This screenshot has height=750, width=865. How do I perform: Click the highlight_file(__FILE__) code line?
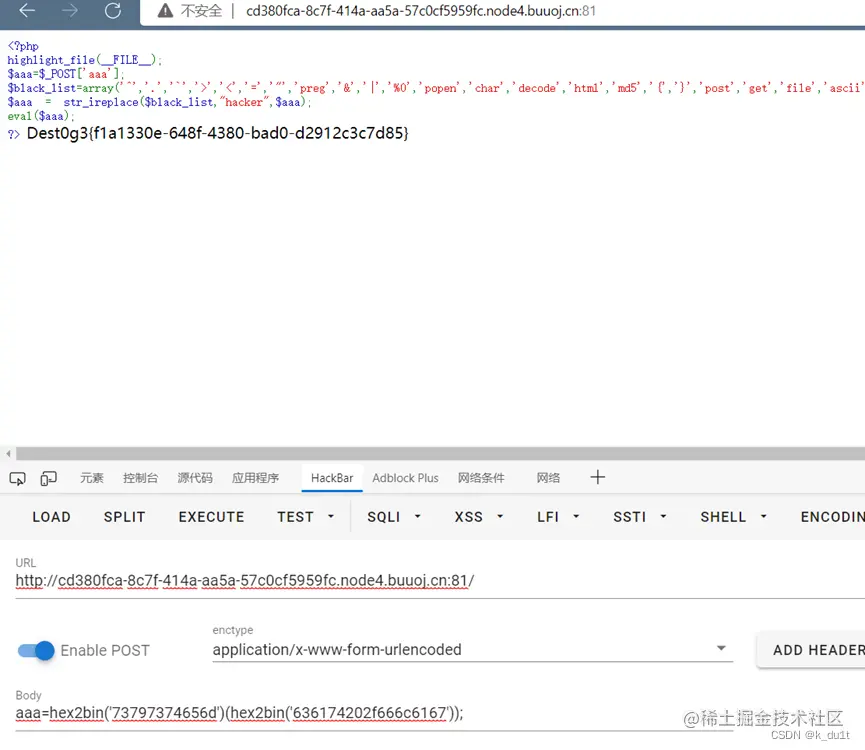(x=84, y=60)
